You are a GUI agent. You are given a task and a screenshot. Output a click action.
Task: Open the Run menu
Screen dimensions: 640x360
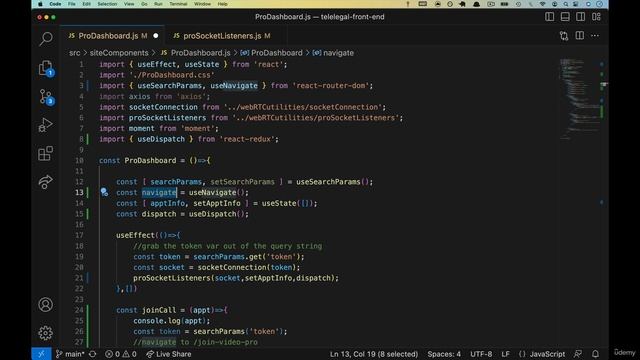[158, 4]
